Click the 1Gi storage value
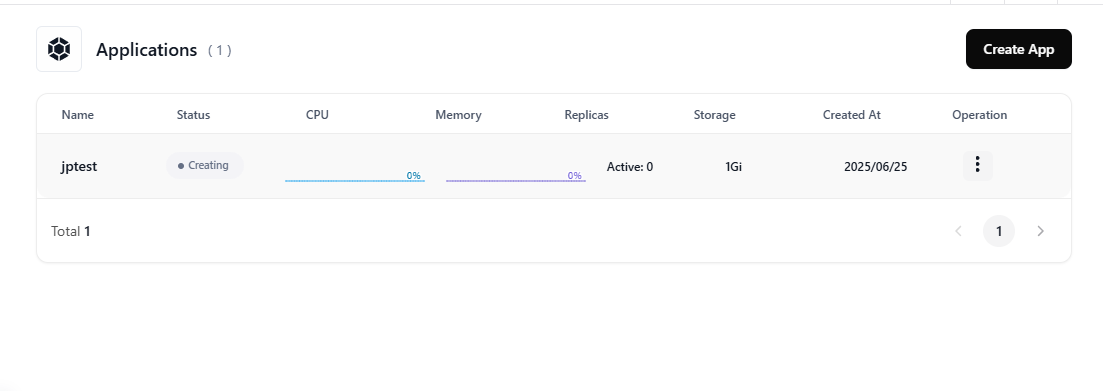 click(x=734, y=167)
